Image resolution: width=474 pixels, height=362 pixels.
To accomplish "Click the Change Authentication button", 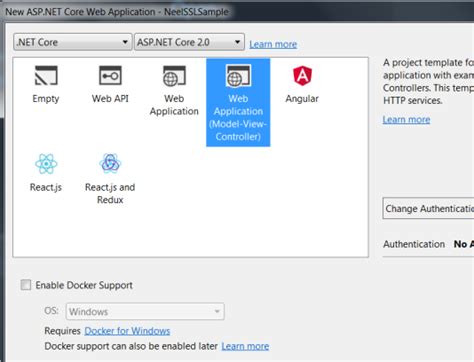I will pyautogui.click(x=428, y=209).
